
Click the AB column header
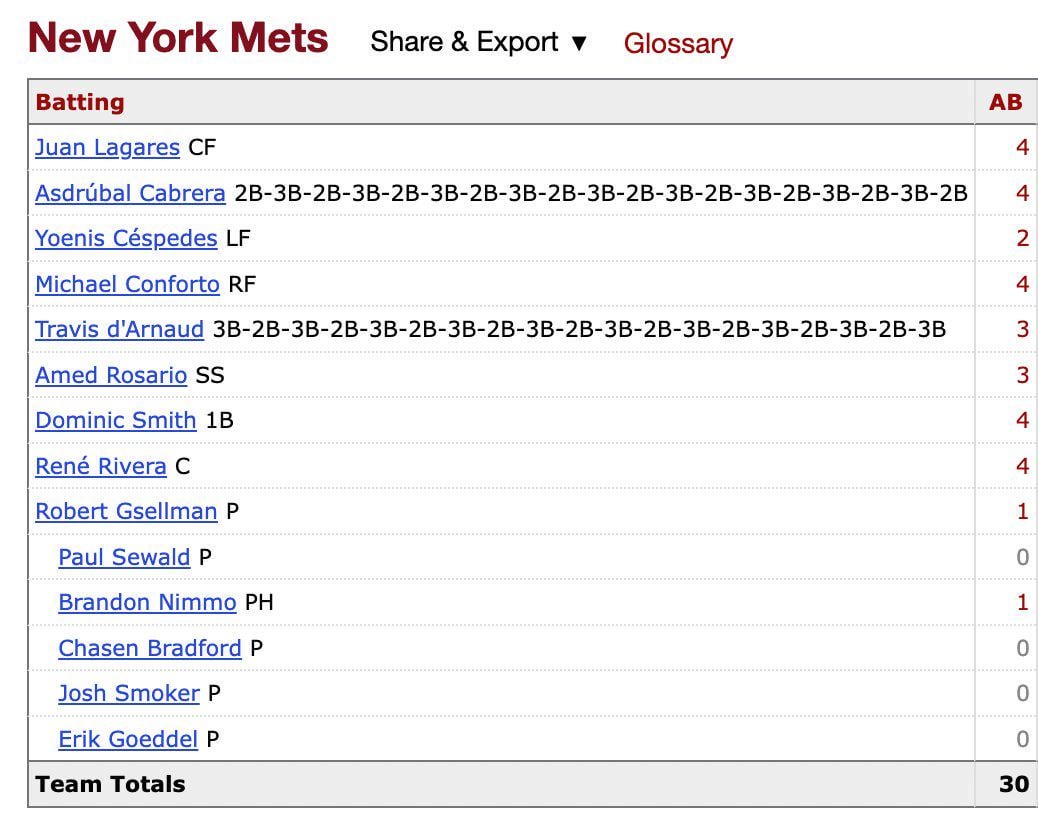[x=1006, y=101]
